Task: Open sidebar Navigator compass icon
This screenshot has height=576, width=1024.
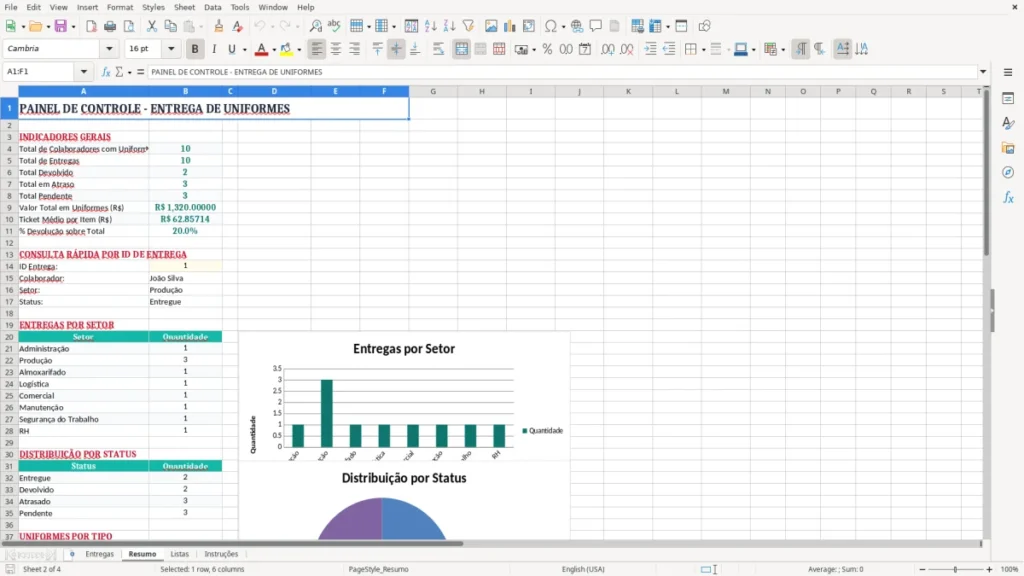Action: (x=1008, y=172)
